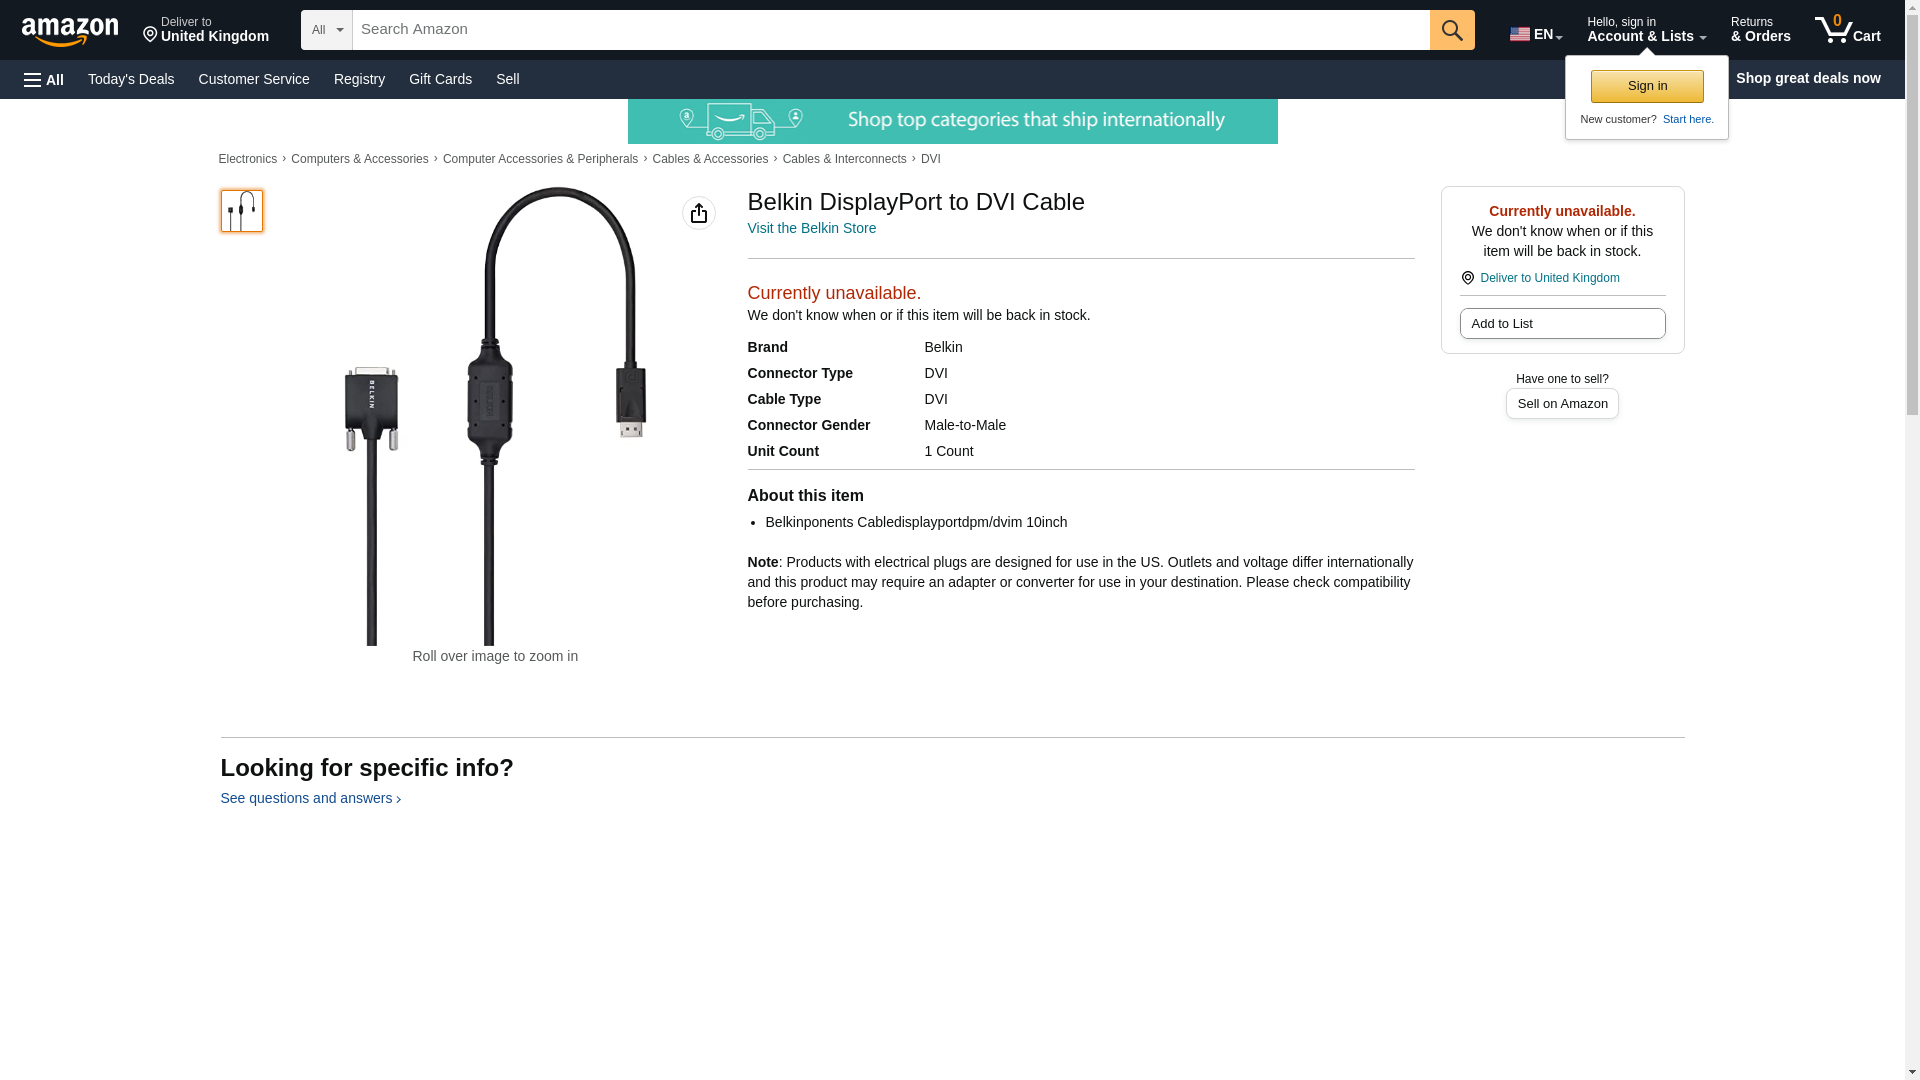Go to Customer Service
The width and height of the screenshot is (1920, 1080).
254,79
